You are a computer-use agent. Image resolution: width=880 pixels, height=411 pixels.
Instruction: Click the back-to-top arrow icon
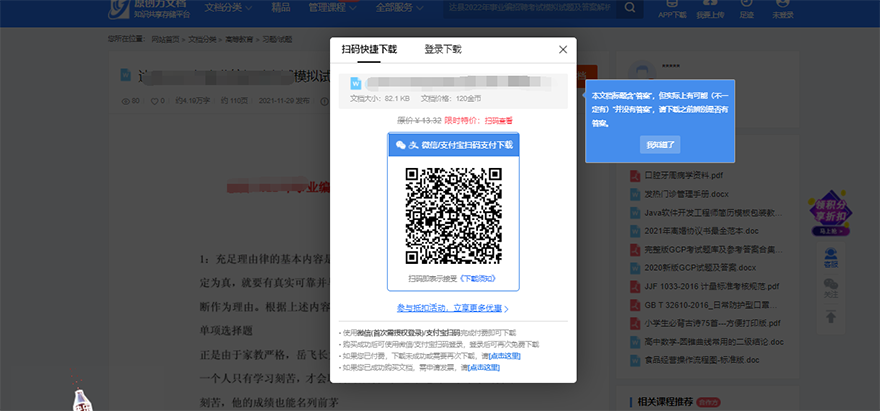tap(831, 317)
